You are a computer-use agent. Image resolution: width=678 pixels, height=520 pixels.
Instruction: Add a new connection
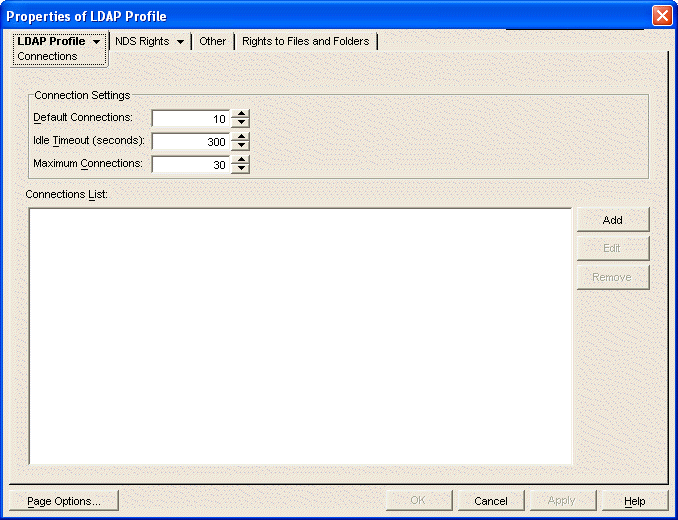coord(613,220)
